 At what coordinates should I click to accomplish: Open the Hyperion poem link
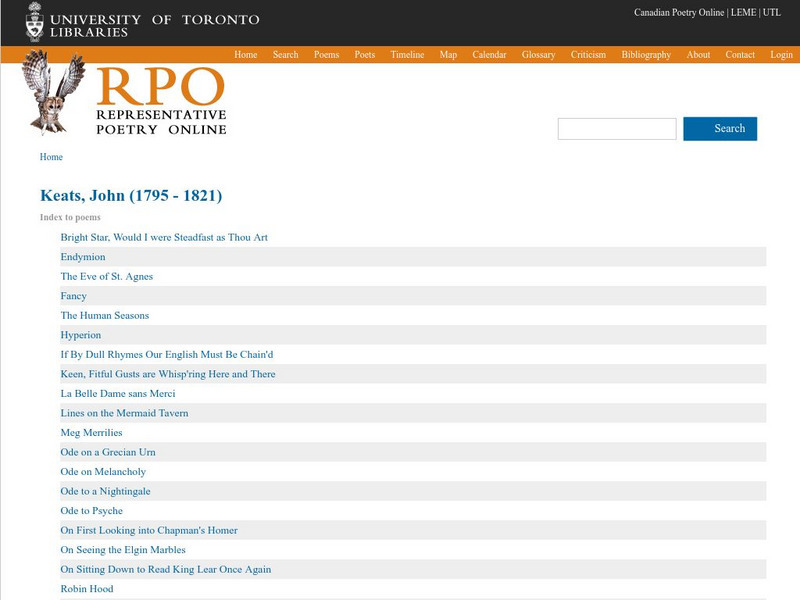(81, 335)
